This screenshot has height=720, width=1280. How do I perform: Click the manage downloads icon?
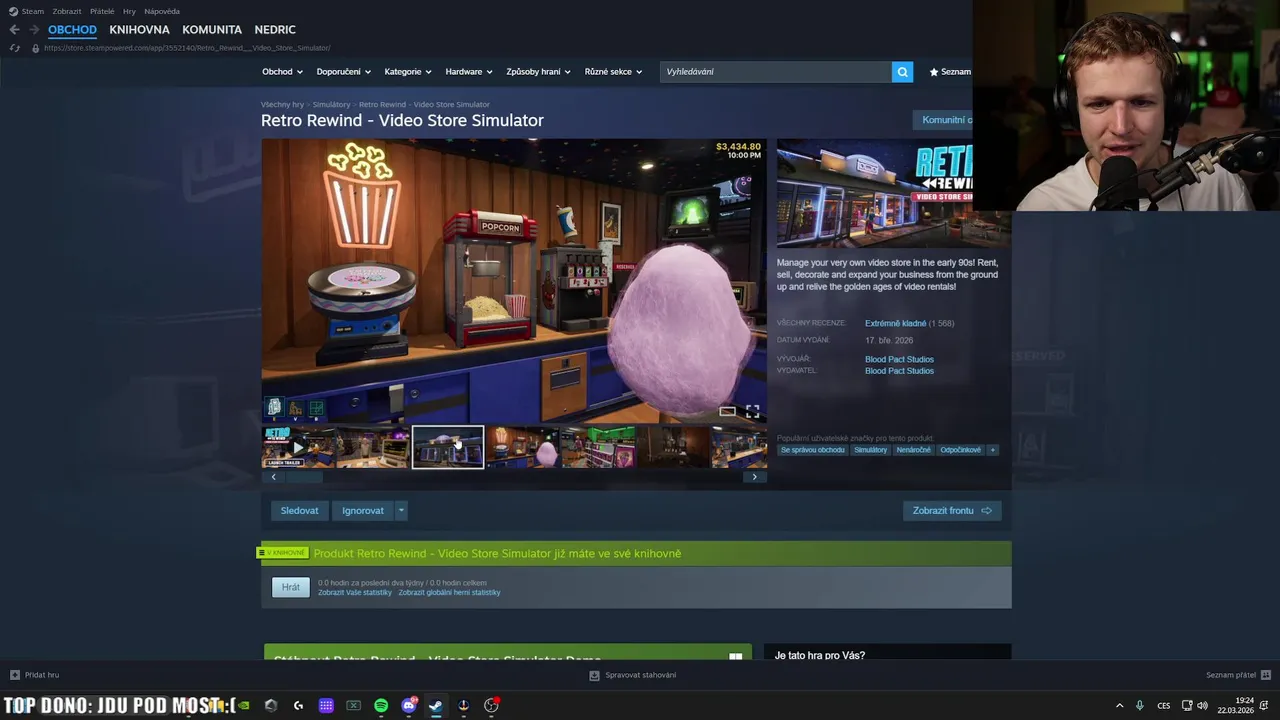[x=594, y=675]
